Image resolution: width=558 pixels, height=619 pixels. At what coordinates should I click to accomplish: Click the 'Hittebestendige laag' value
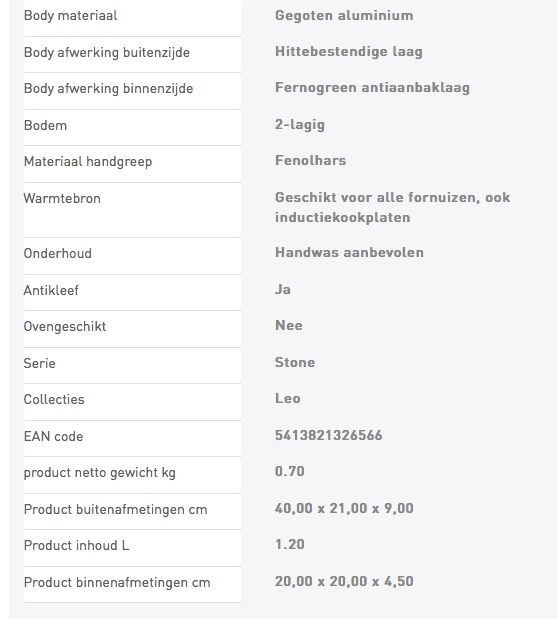349,52
